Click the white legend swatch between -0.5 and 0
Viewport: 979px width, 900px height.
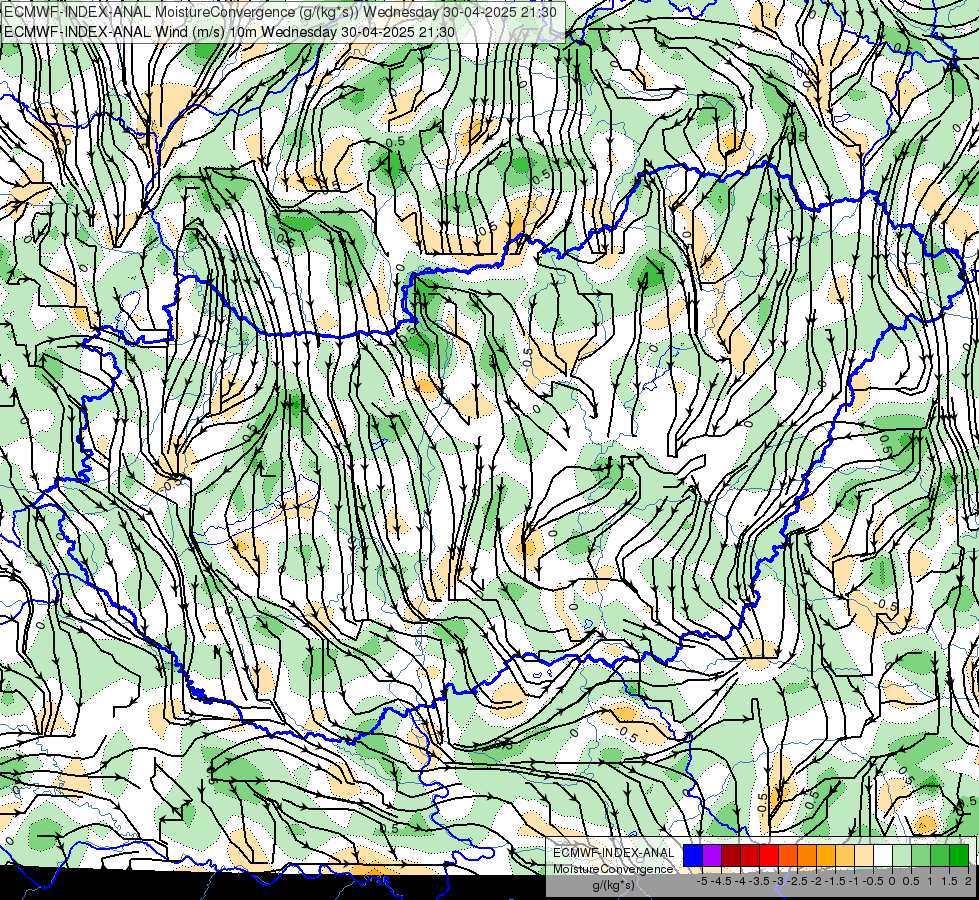click(x=883, y=856)
